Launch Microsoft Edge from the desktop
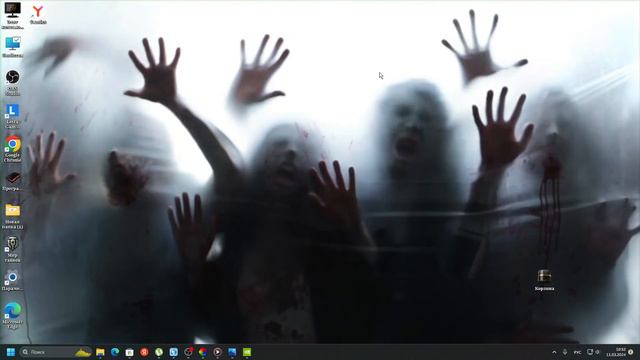The height and width of the screenshot is (360, 640). pyautogui.click(x=13, y=316)
